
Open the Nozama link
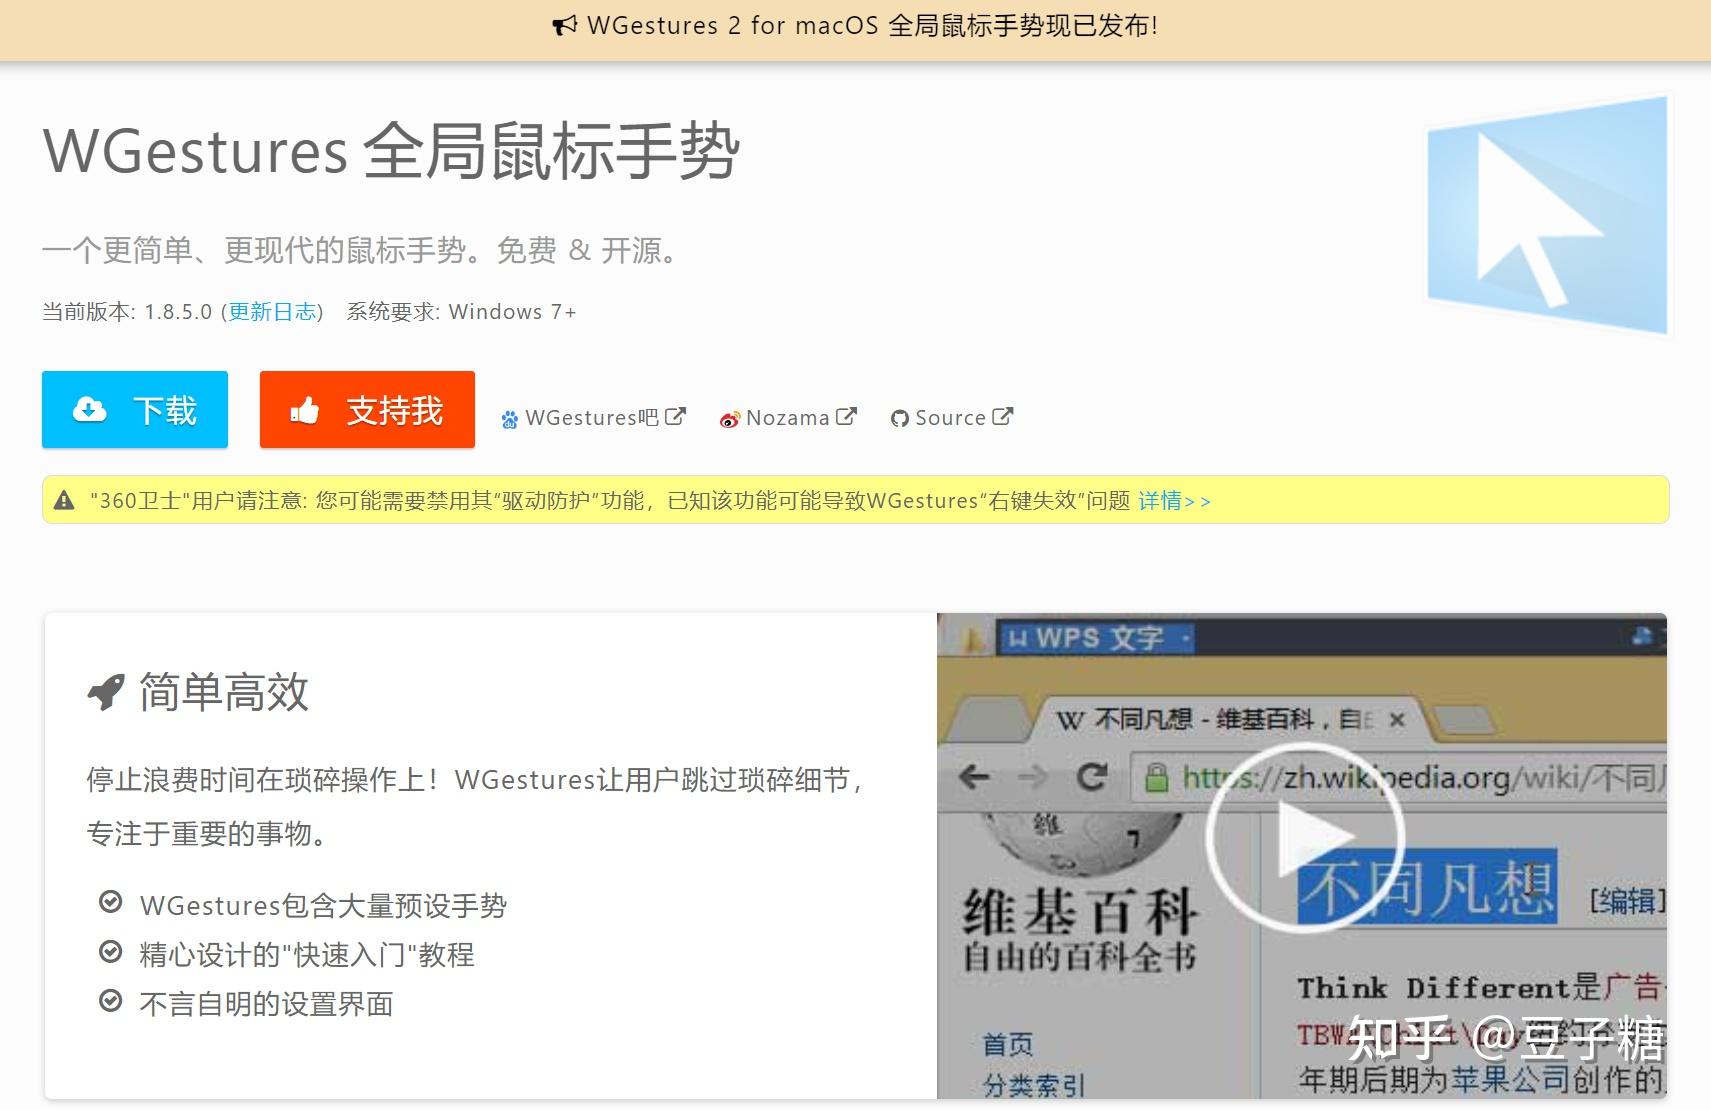pos(788,418)
